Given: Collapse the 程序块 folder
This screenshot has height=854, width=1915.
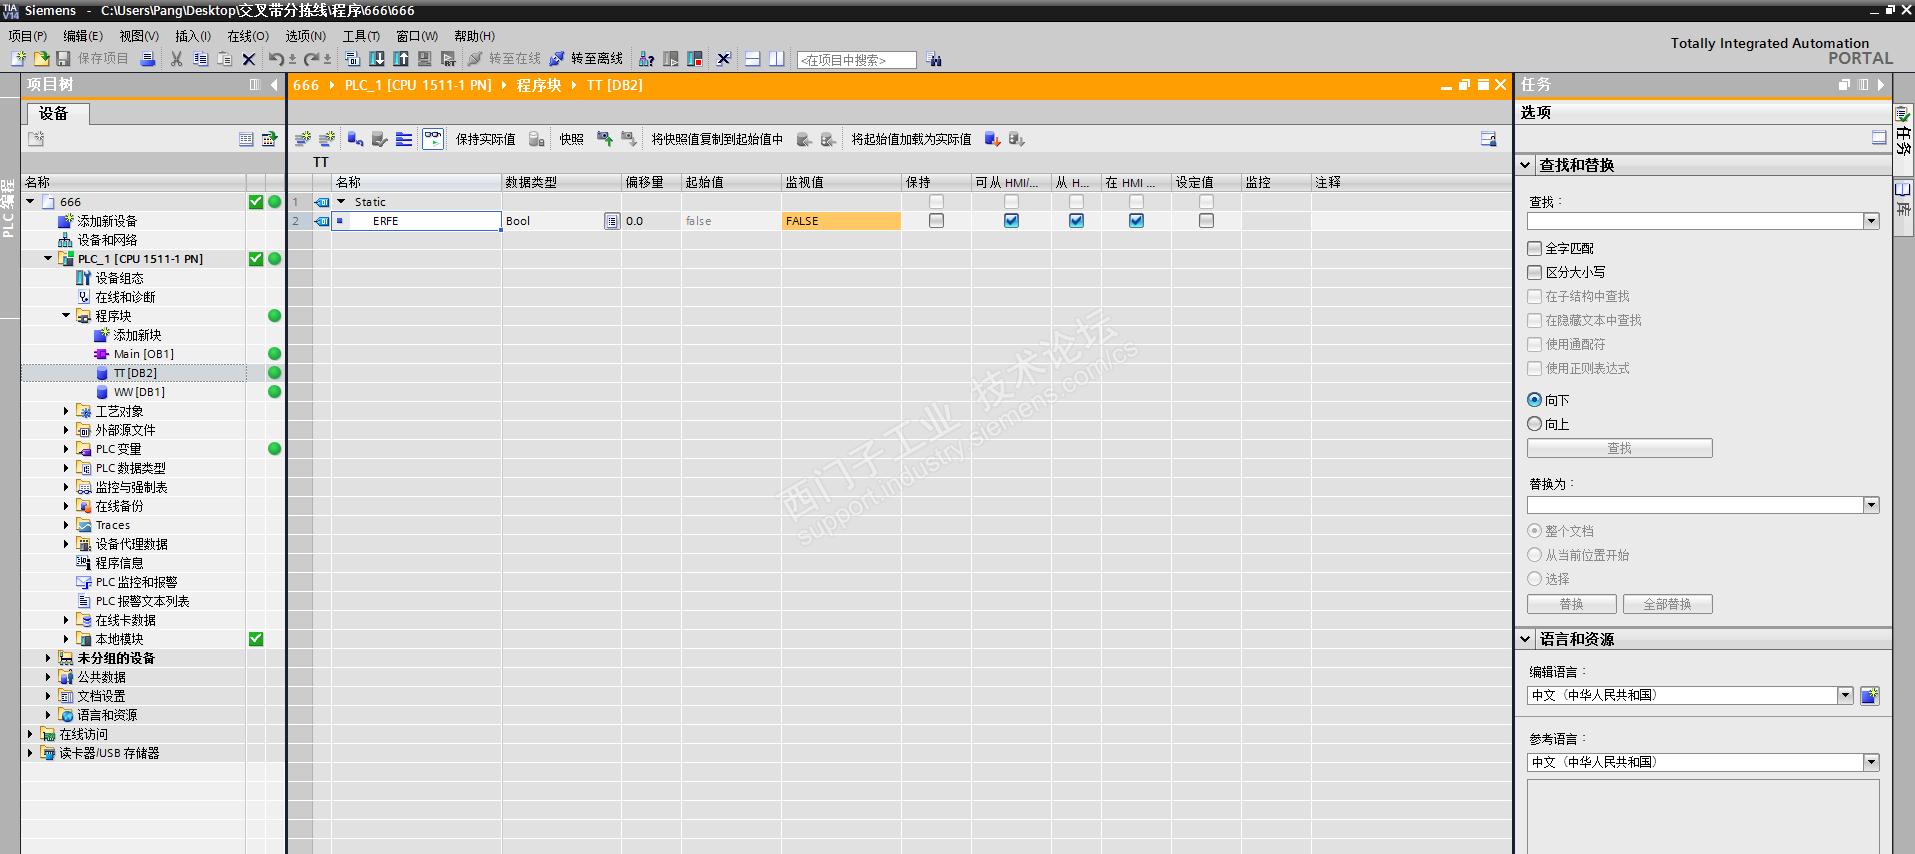Looking at the screenshot, I should coord(66,316).
